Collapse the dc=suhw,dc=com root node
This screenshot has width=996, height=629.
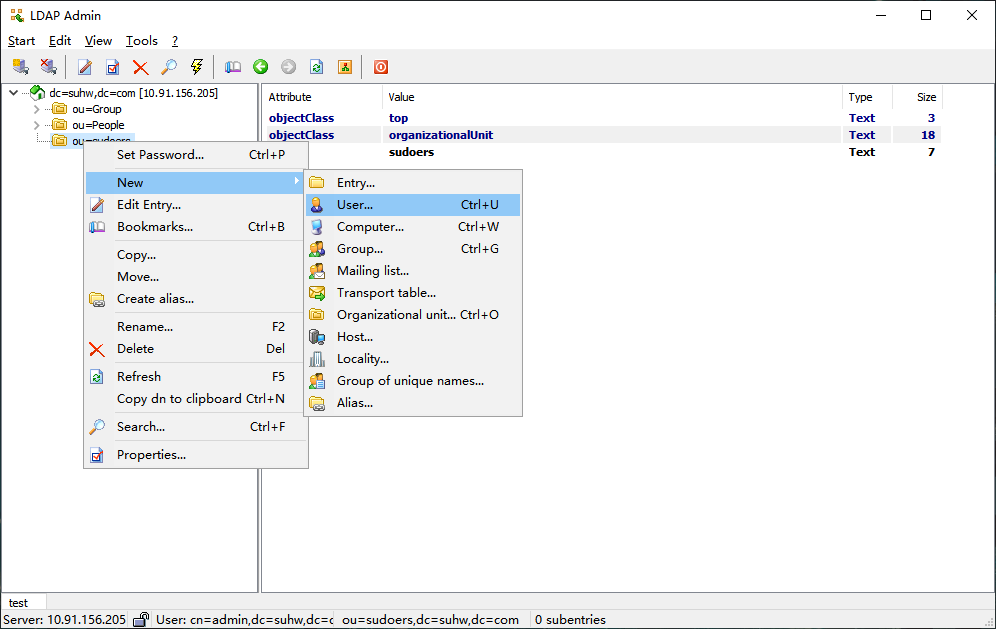[x=13, y=93]
